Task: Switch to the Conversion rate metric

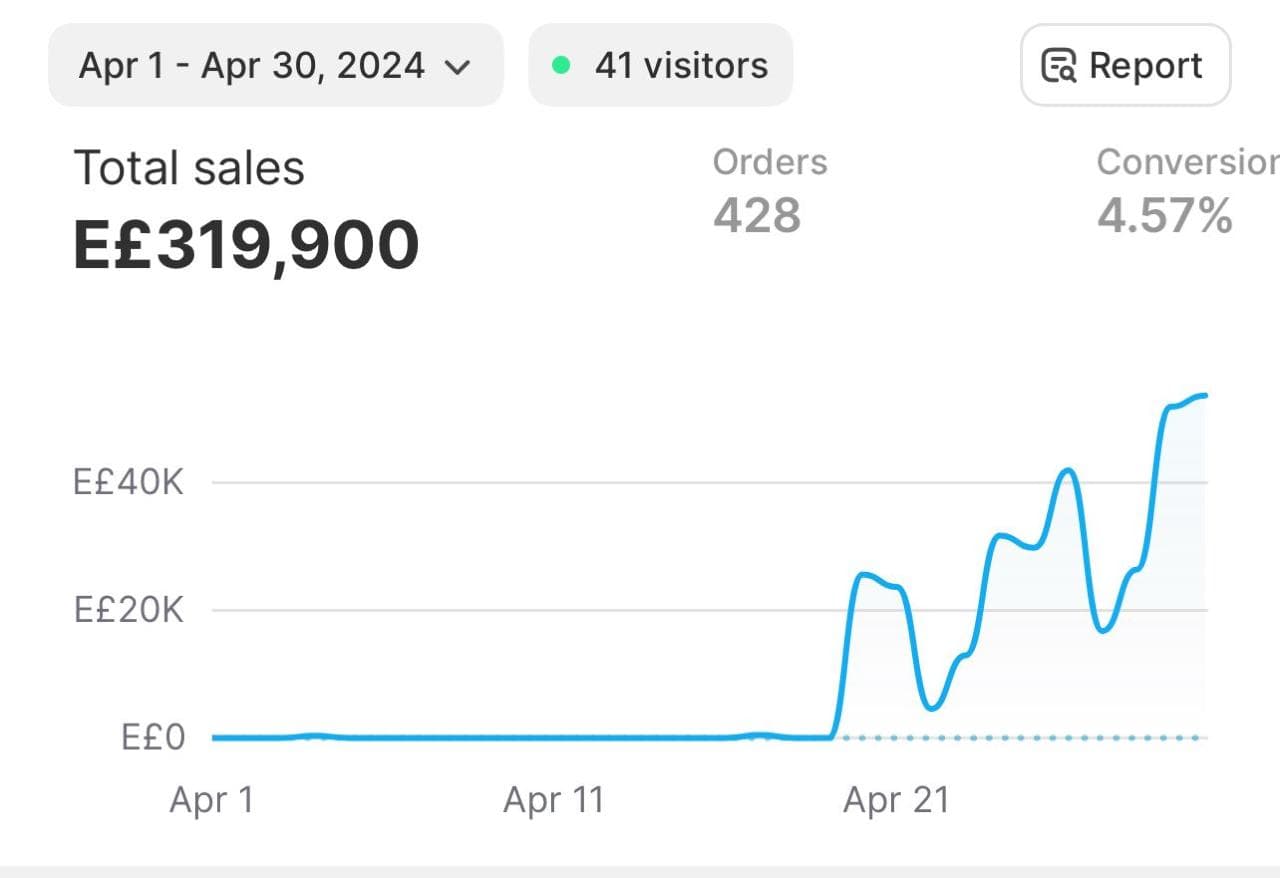Action: click(x=1187, y=162)
